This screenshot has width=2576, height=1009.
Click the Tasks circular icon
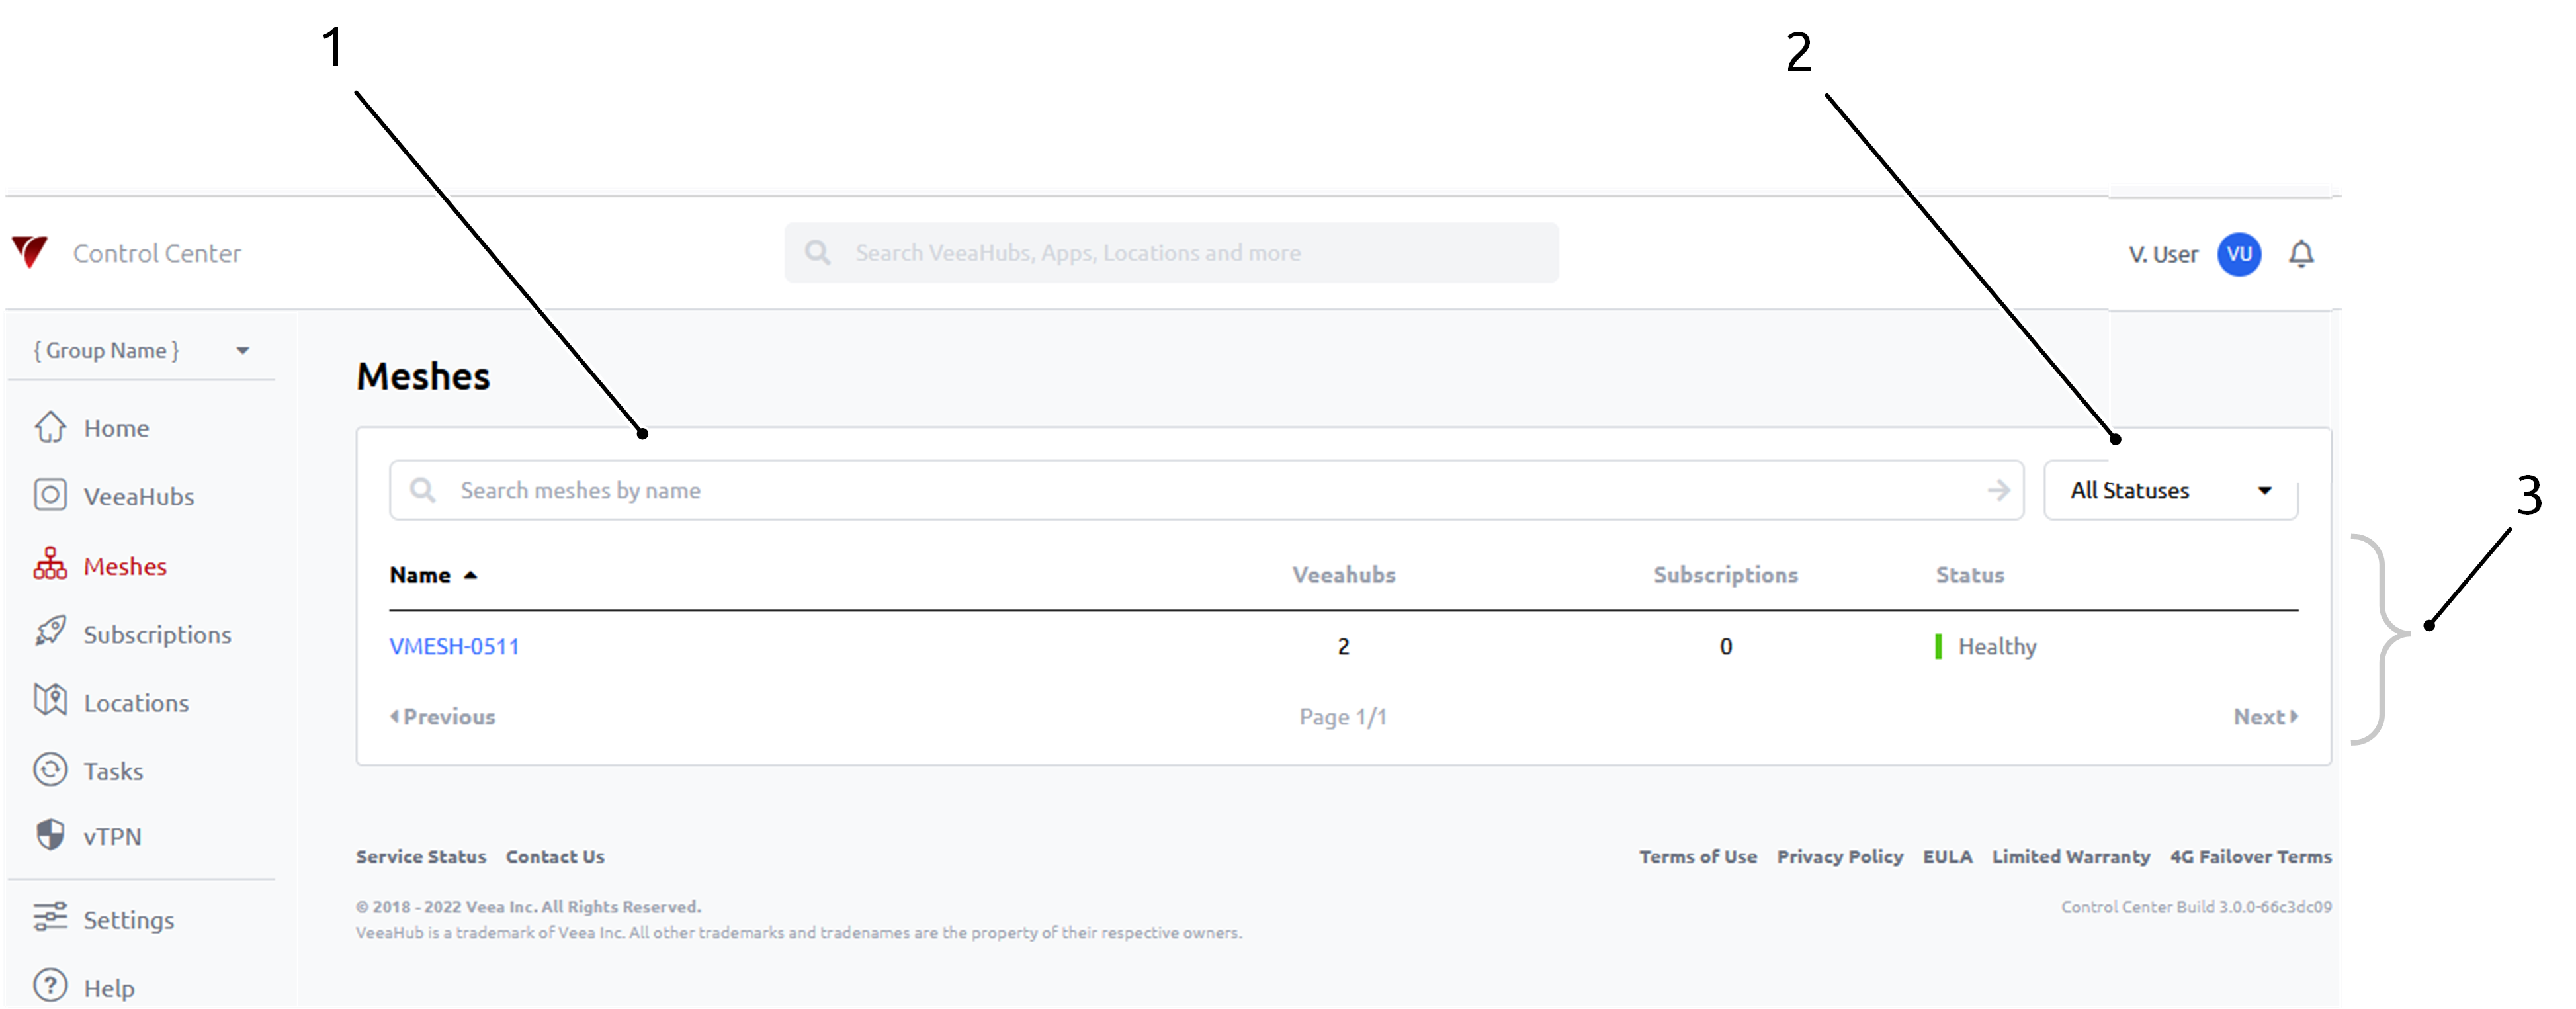point(50,769)
